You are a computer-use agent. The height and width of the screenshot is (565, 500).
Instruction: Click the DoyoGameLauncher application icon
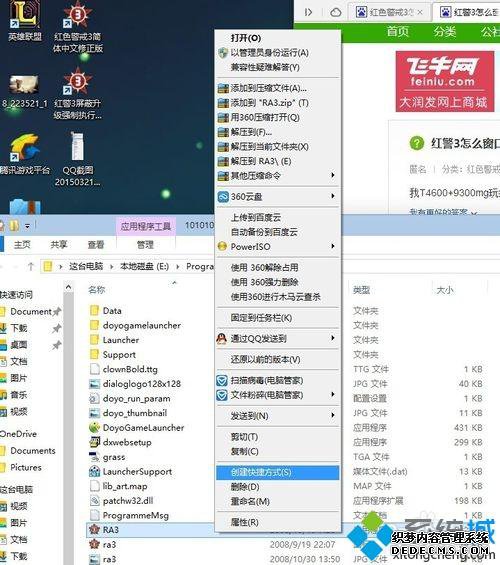pos(94,428)
